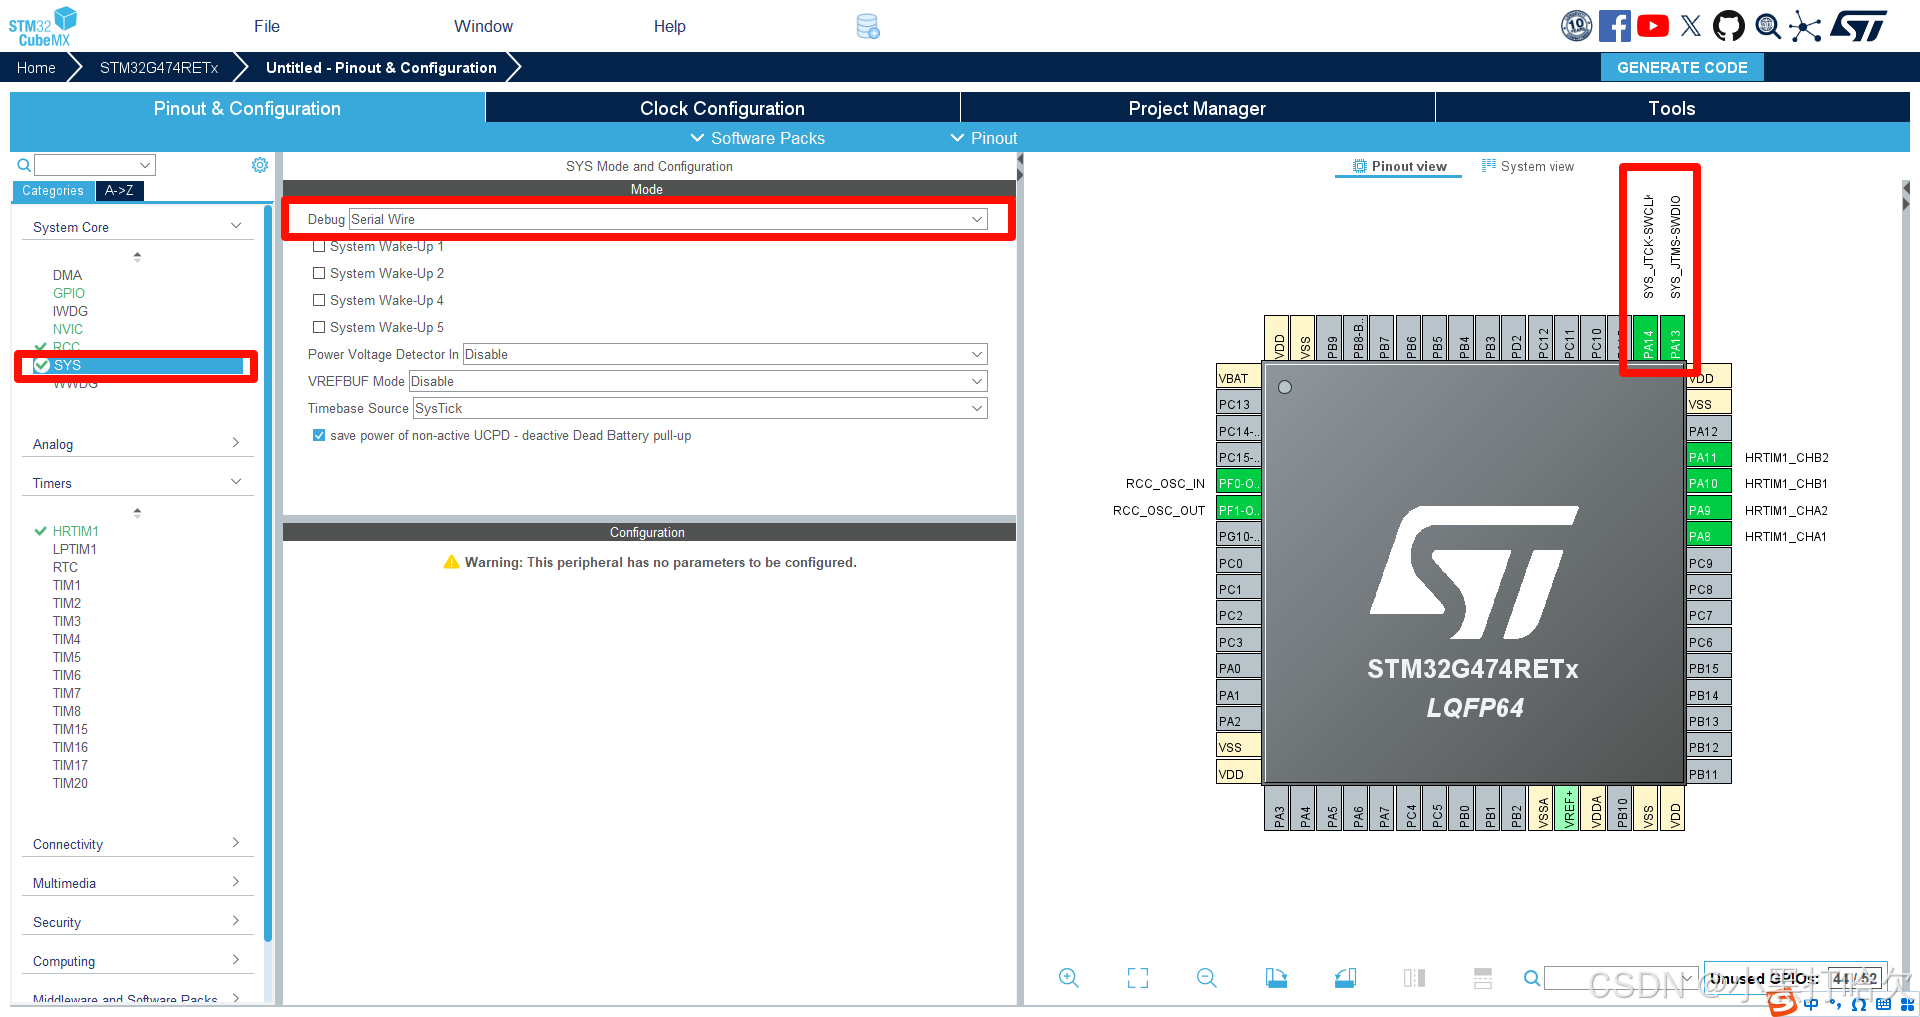
Task: Open the Window menu
Action: pyautogui.click(x=483, y=26)
